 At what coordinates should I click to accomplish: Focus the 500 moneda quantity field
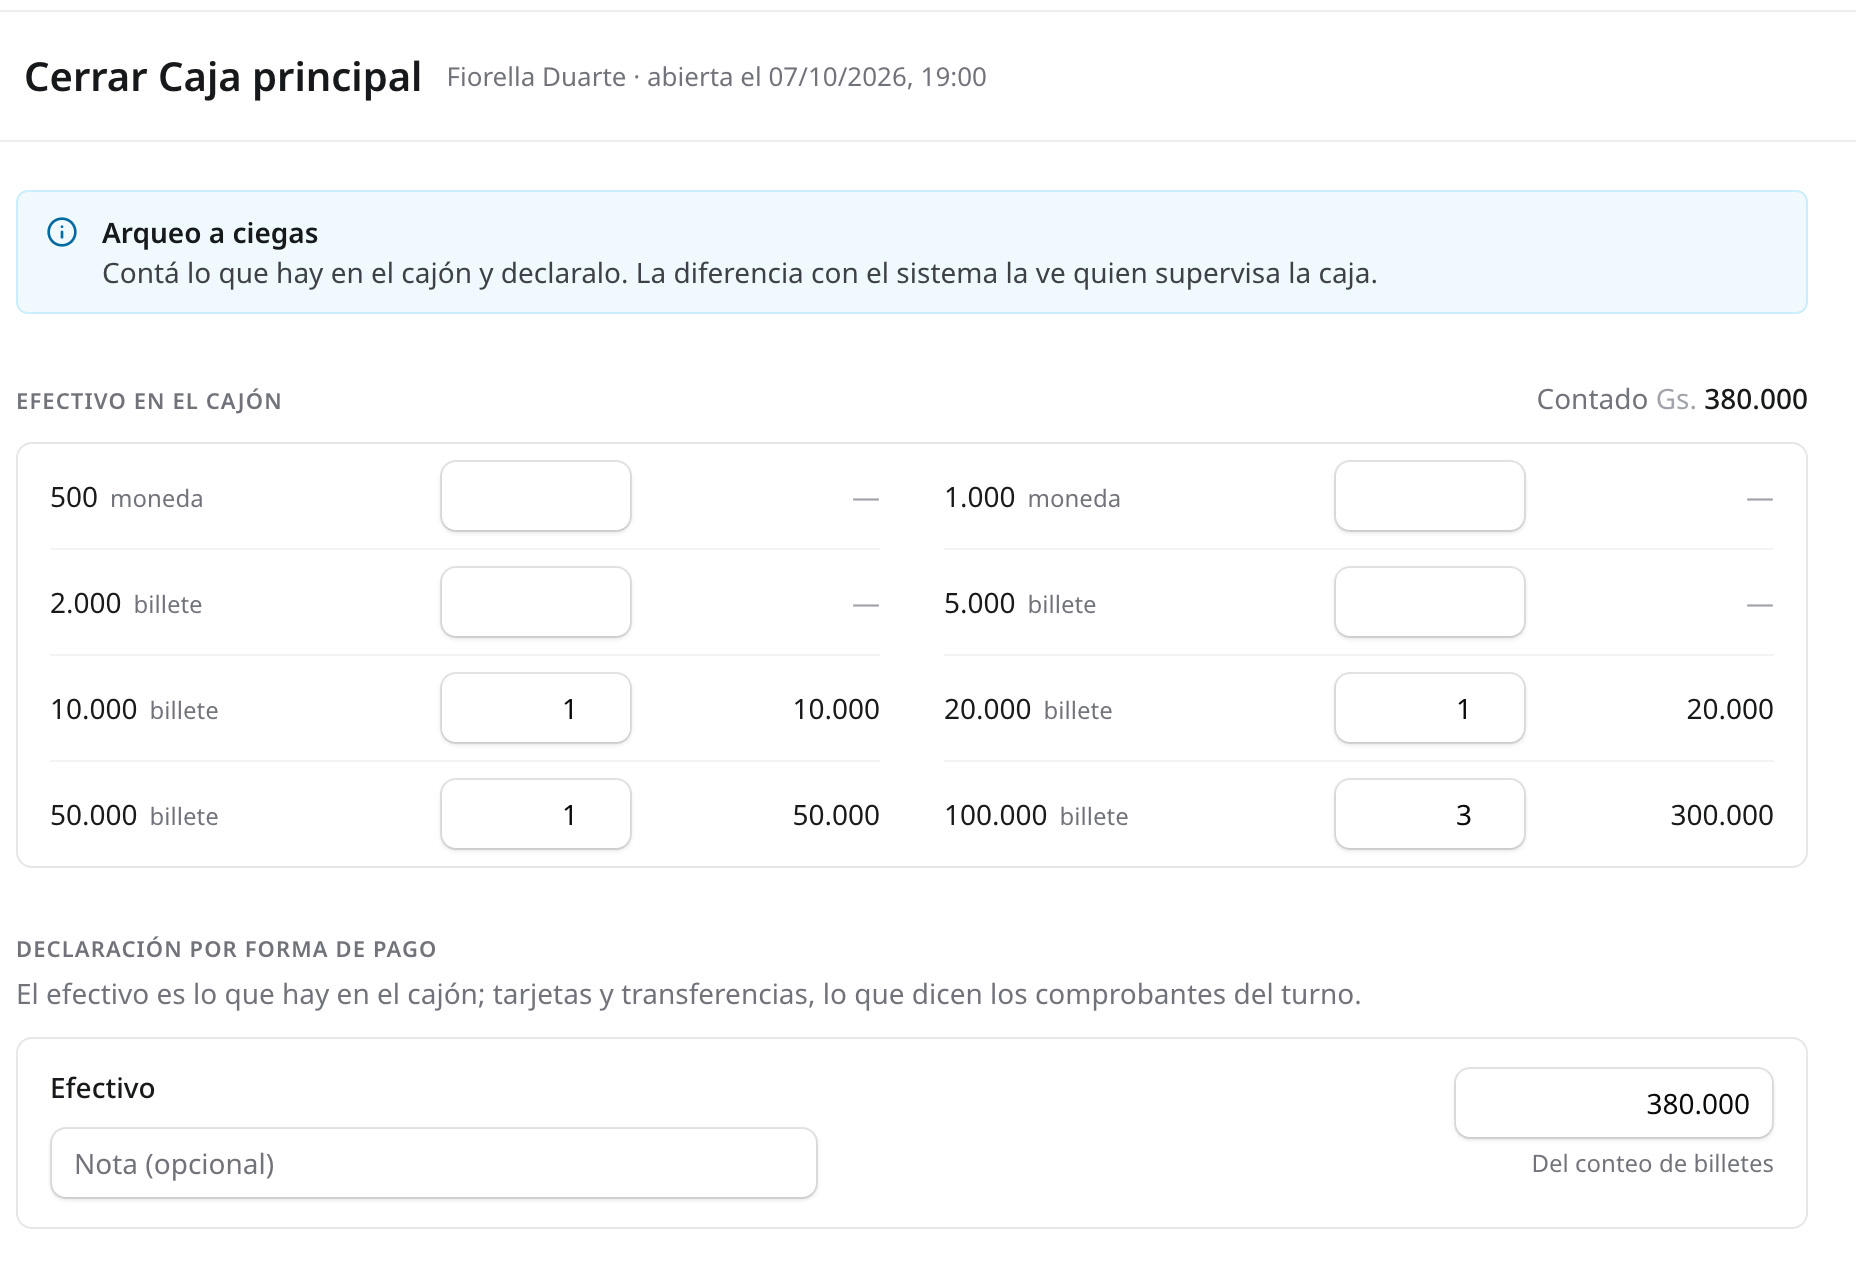[536, 496]
